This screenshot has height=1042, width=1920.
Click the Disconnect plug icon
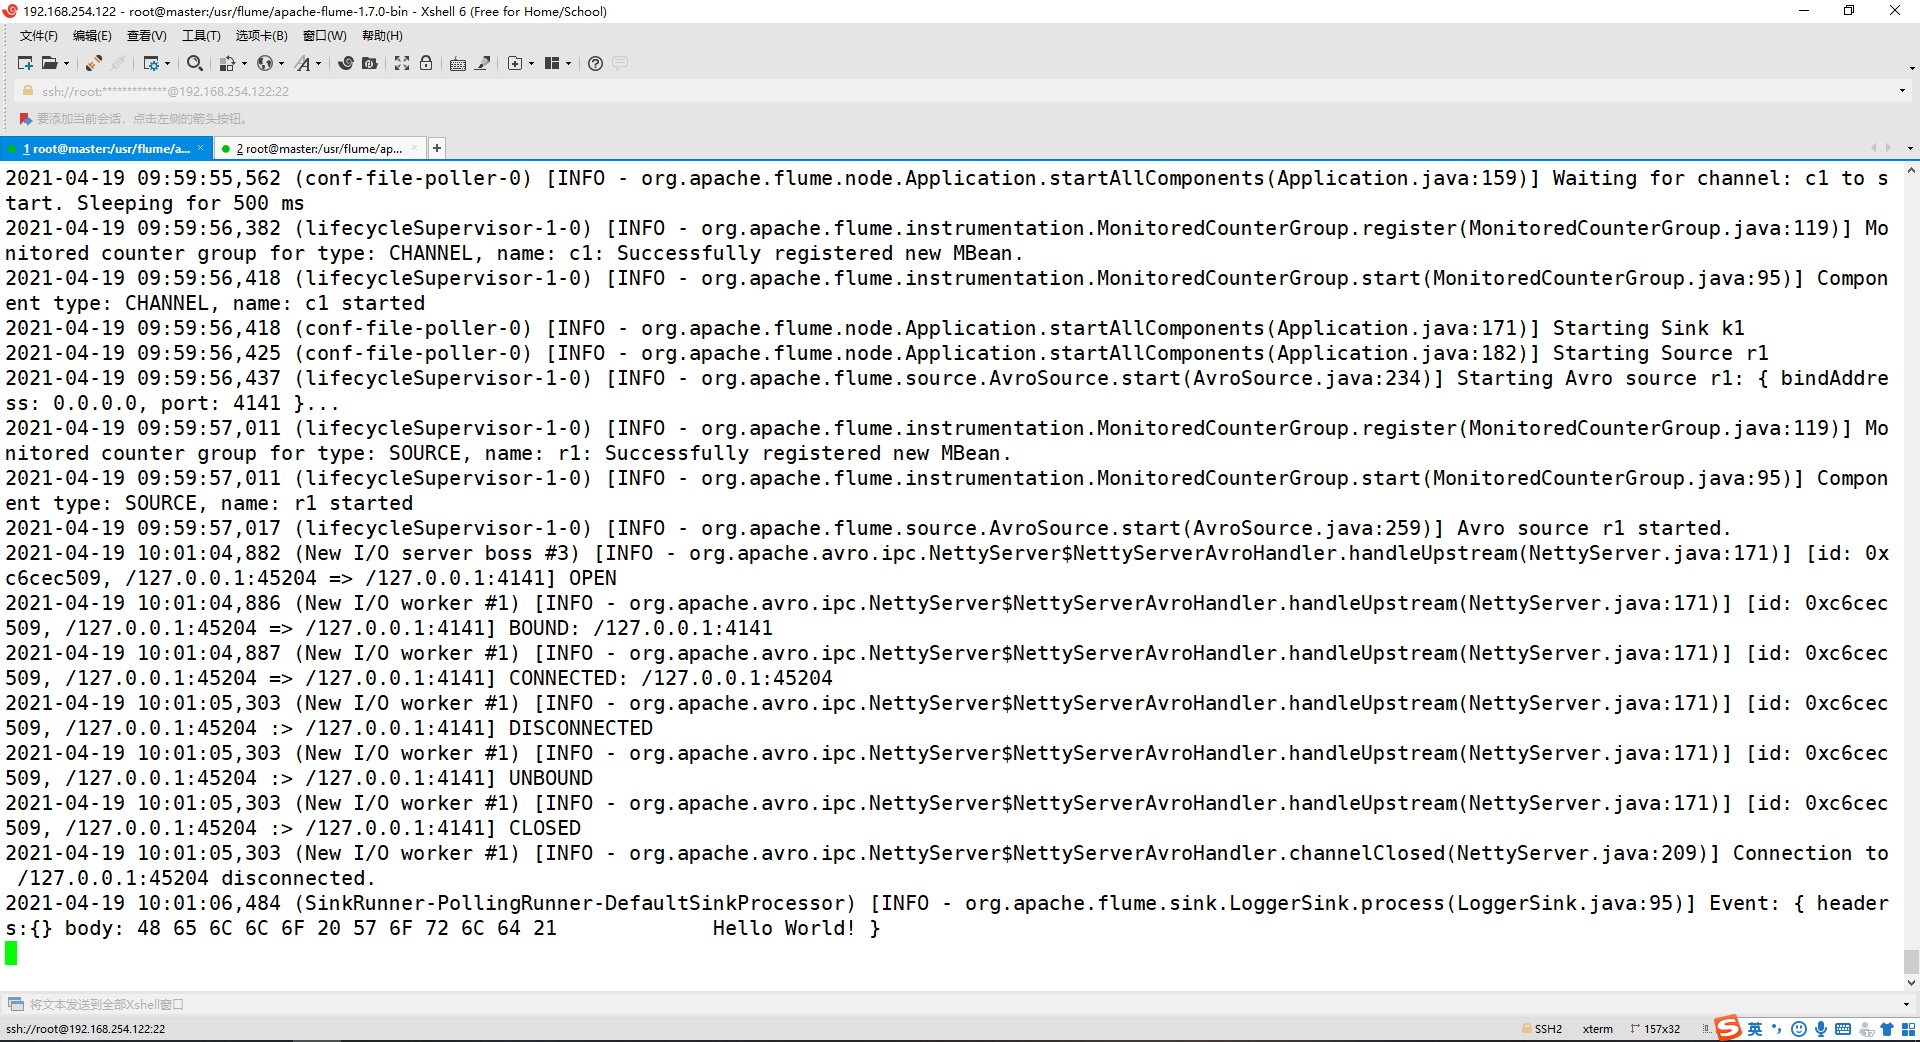click(118, 63)
